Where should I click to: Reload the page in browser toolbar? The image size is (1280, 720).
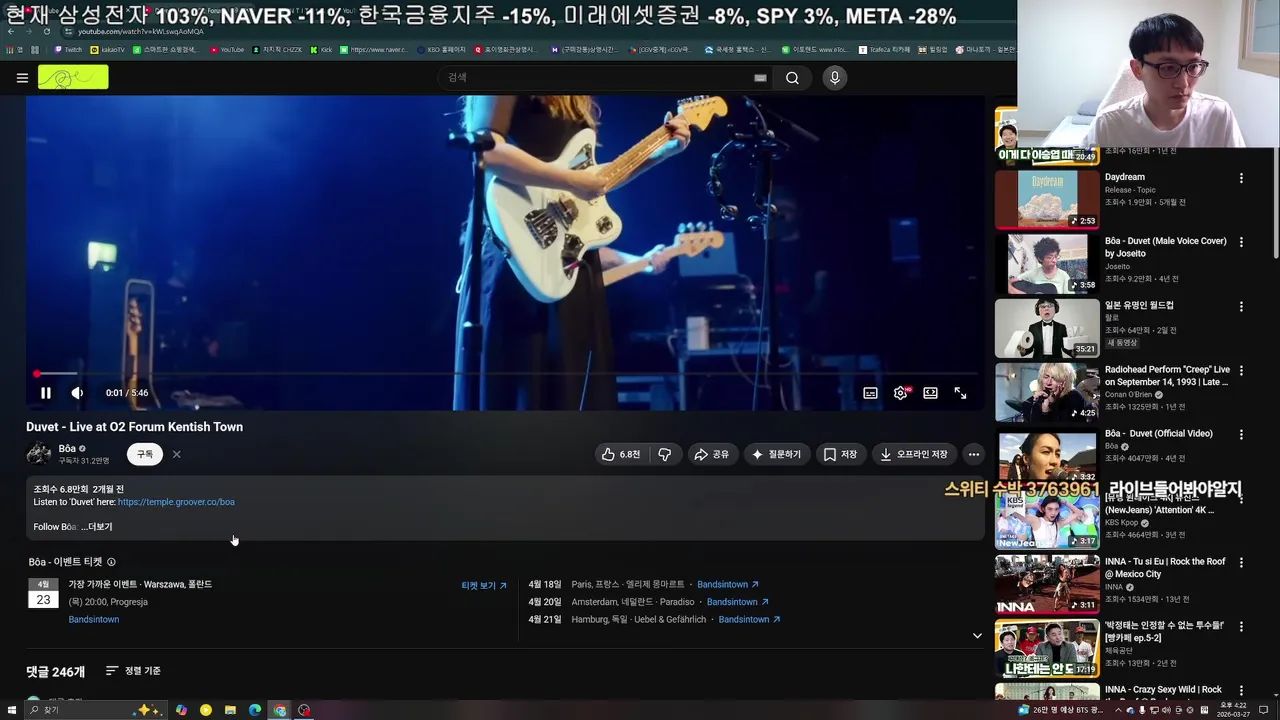tap(46, 31)
